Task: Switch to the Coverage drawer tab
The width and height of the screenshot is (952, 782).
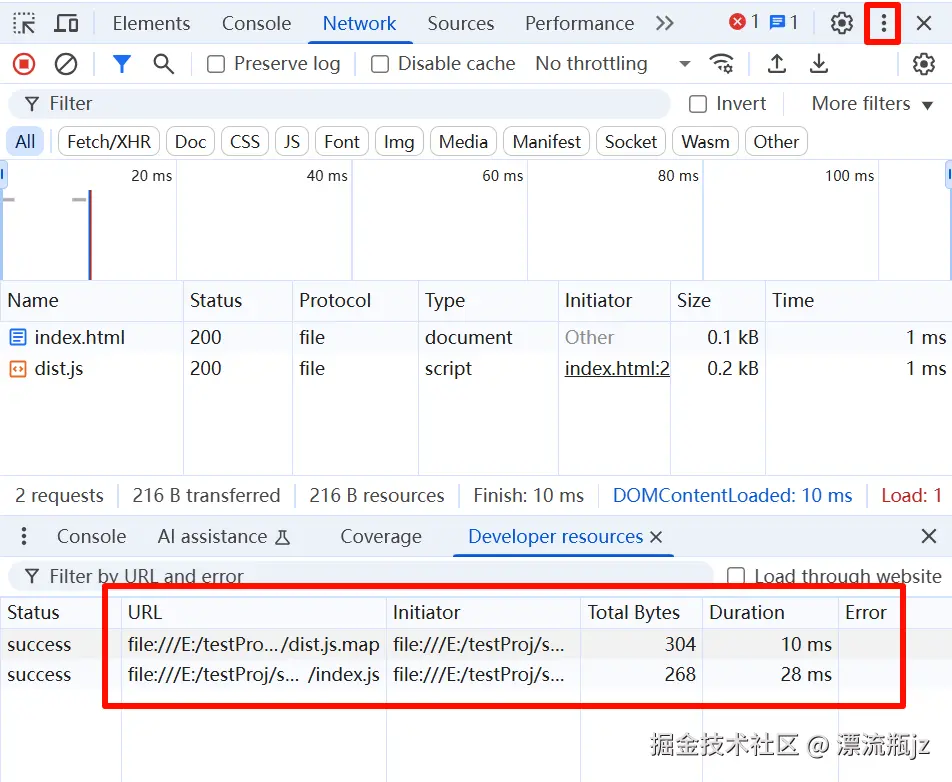Action: tap(381, 537)
